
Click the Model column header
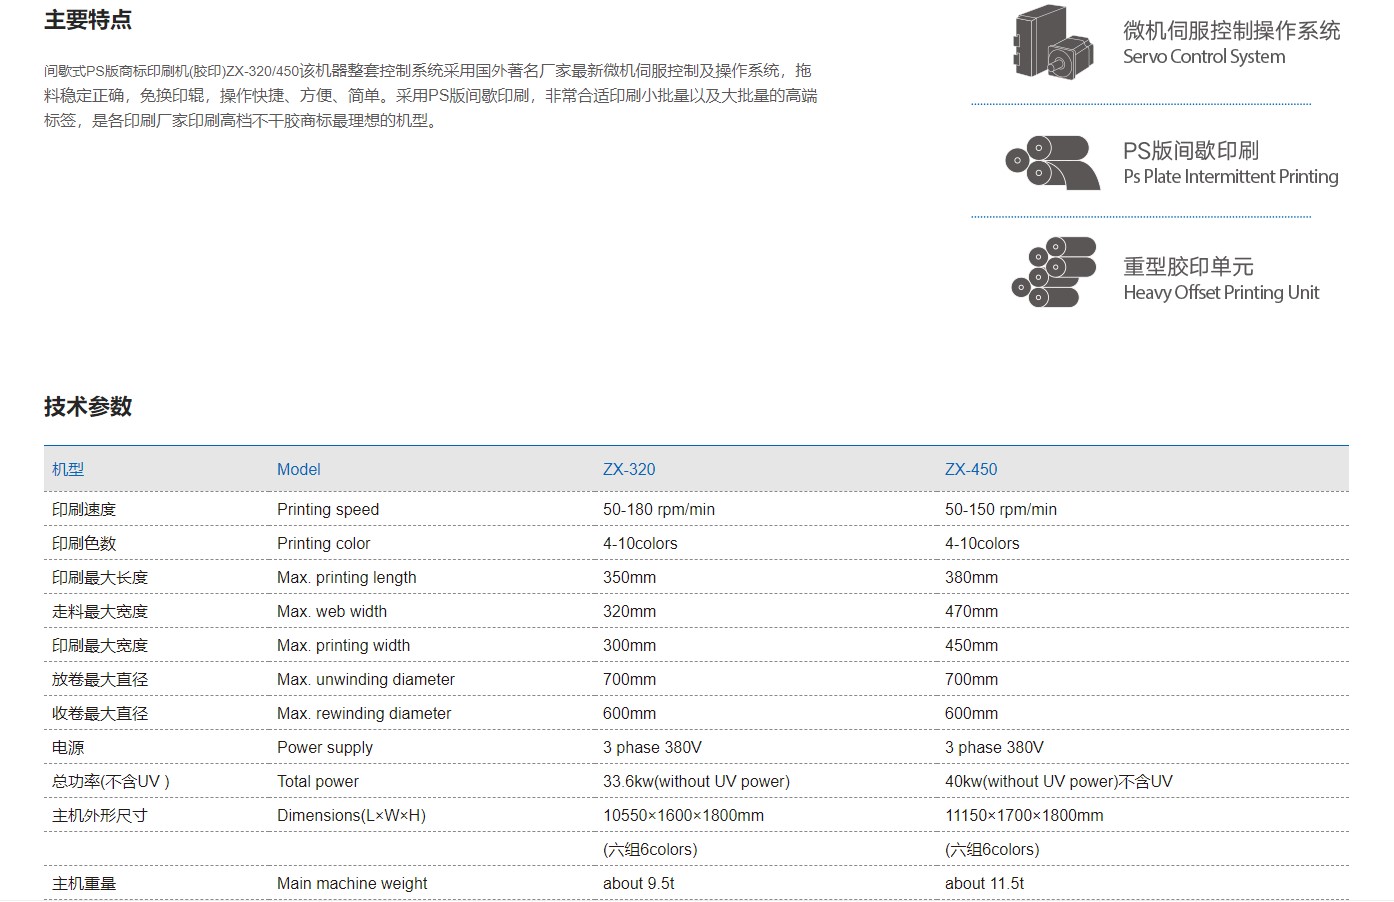pyautogui.click(x=298, y=469)
